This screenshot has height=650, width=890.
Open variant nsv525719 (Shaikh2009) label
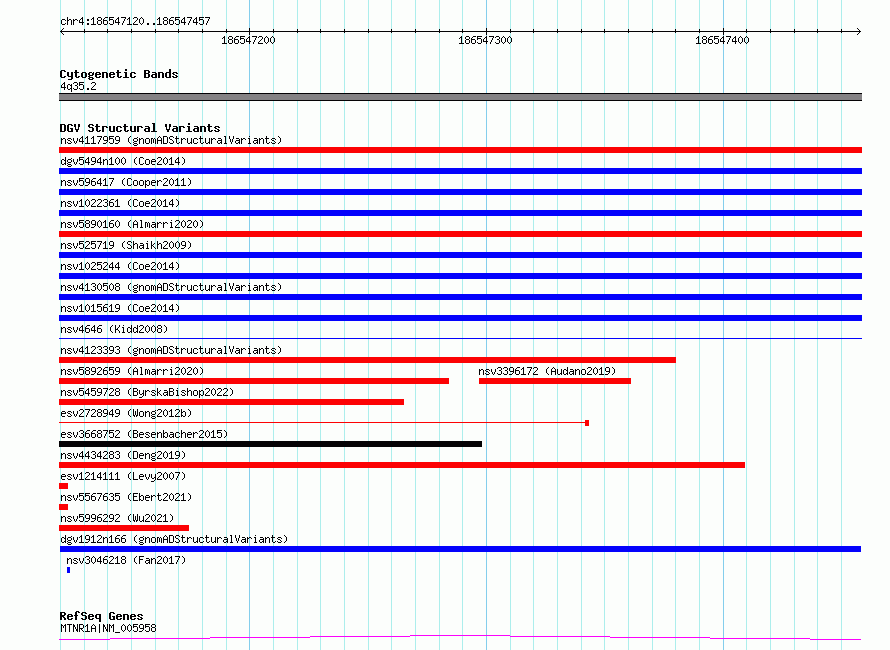coord(126,245)
